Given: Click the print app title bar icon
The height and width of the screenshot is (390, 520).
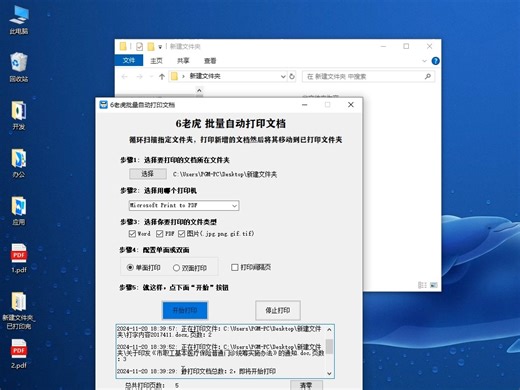Looking at the screenshot, I should coord(104,105).
